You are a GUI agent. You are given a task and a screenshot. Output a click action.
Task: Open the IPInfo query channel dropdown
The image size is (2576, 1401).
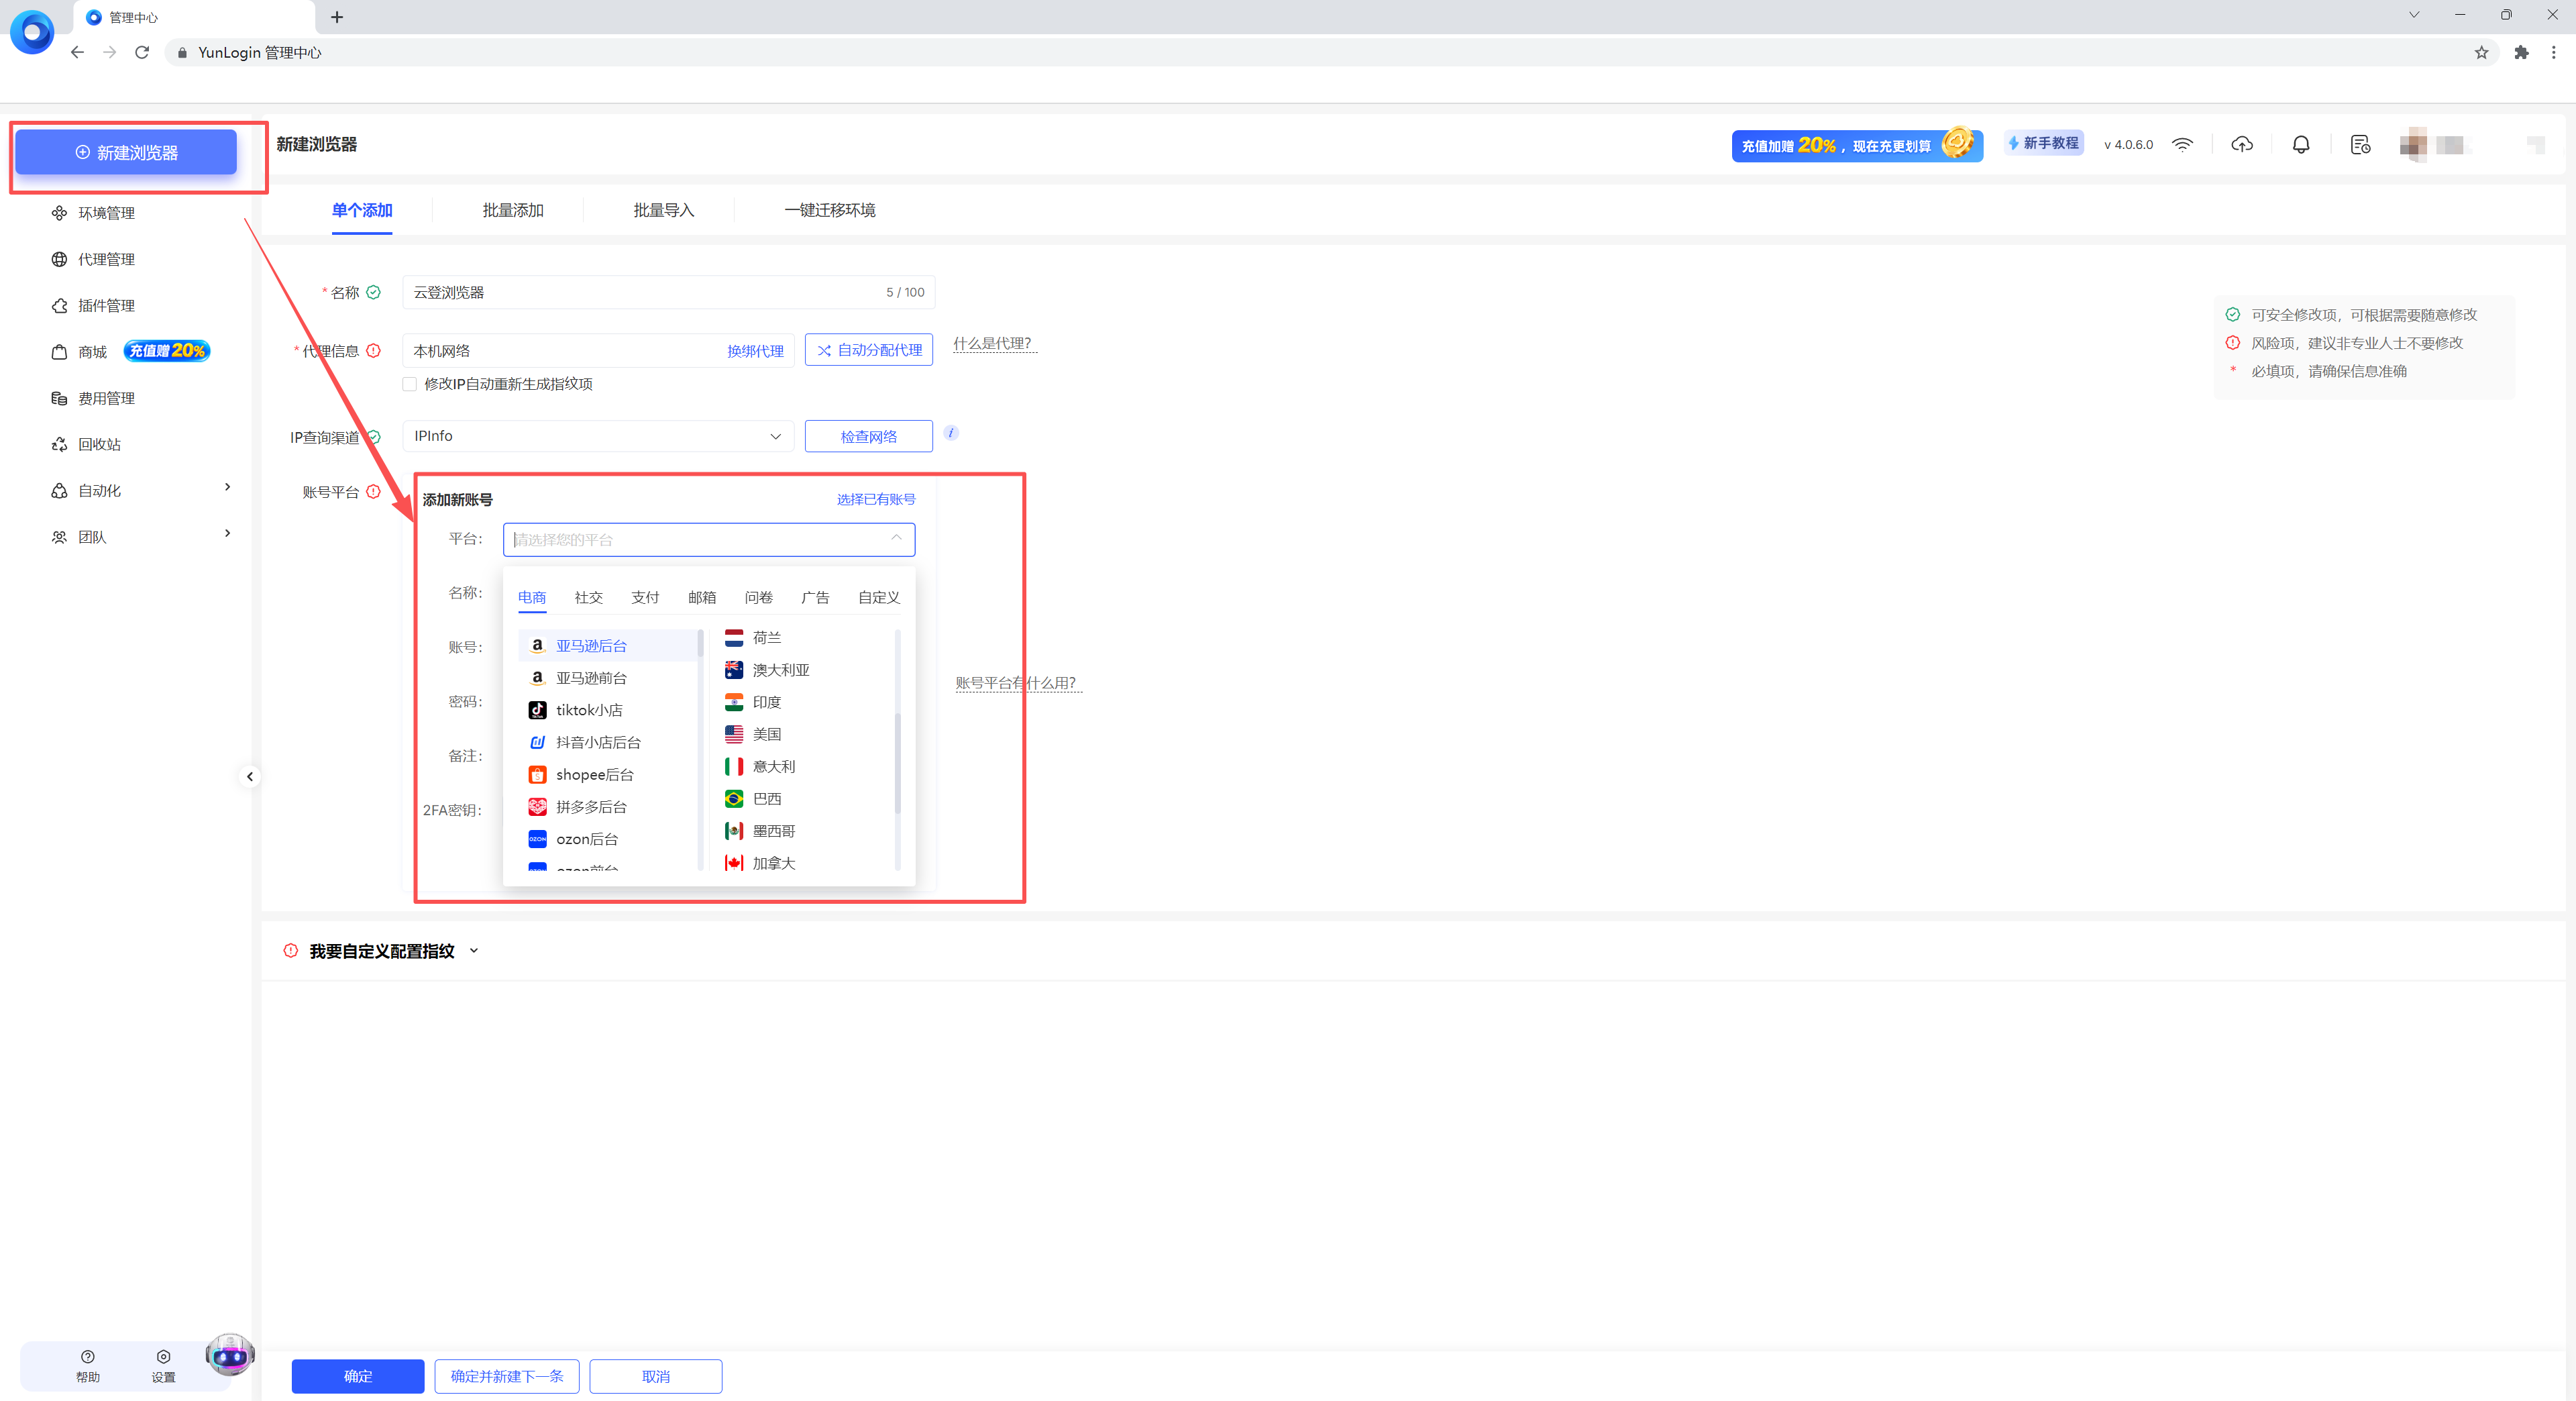point(598,436)
